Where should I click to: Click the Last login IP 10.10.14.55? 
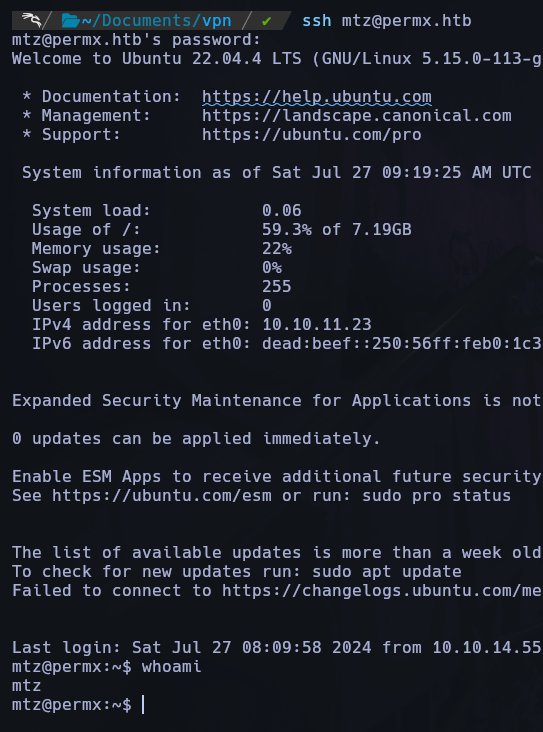(x=487, y=648)
